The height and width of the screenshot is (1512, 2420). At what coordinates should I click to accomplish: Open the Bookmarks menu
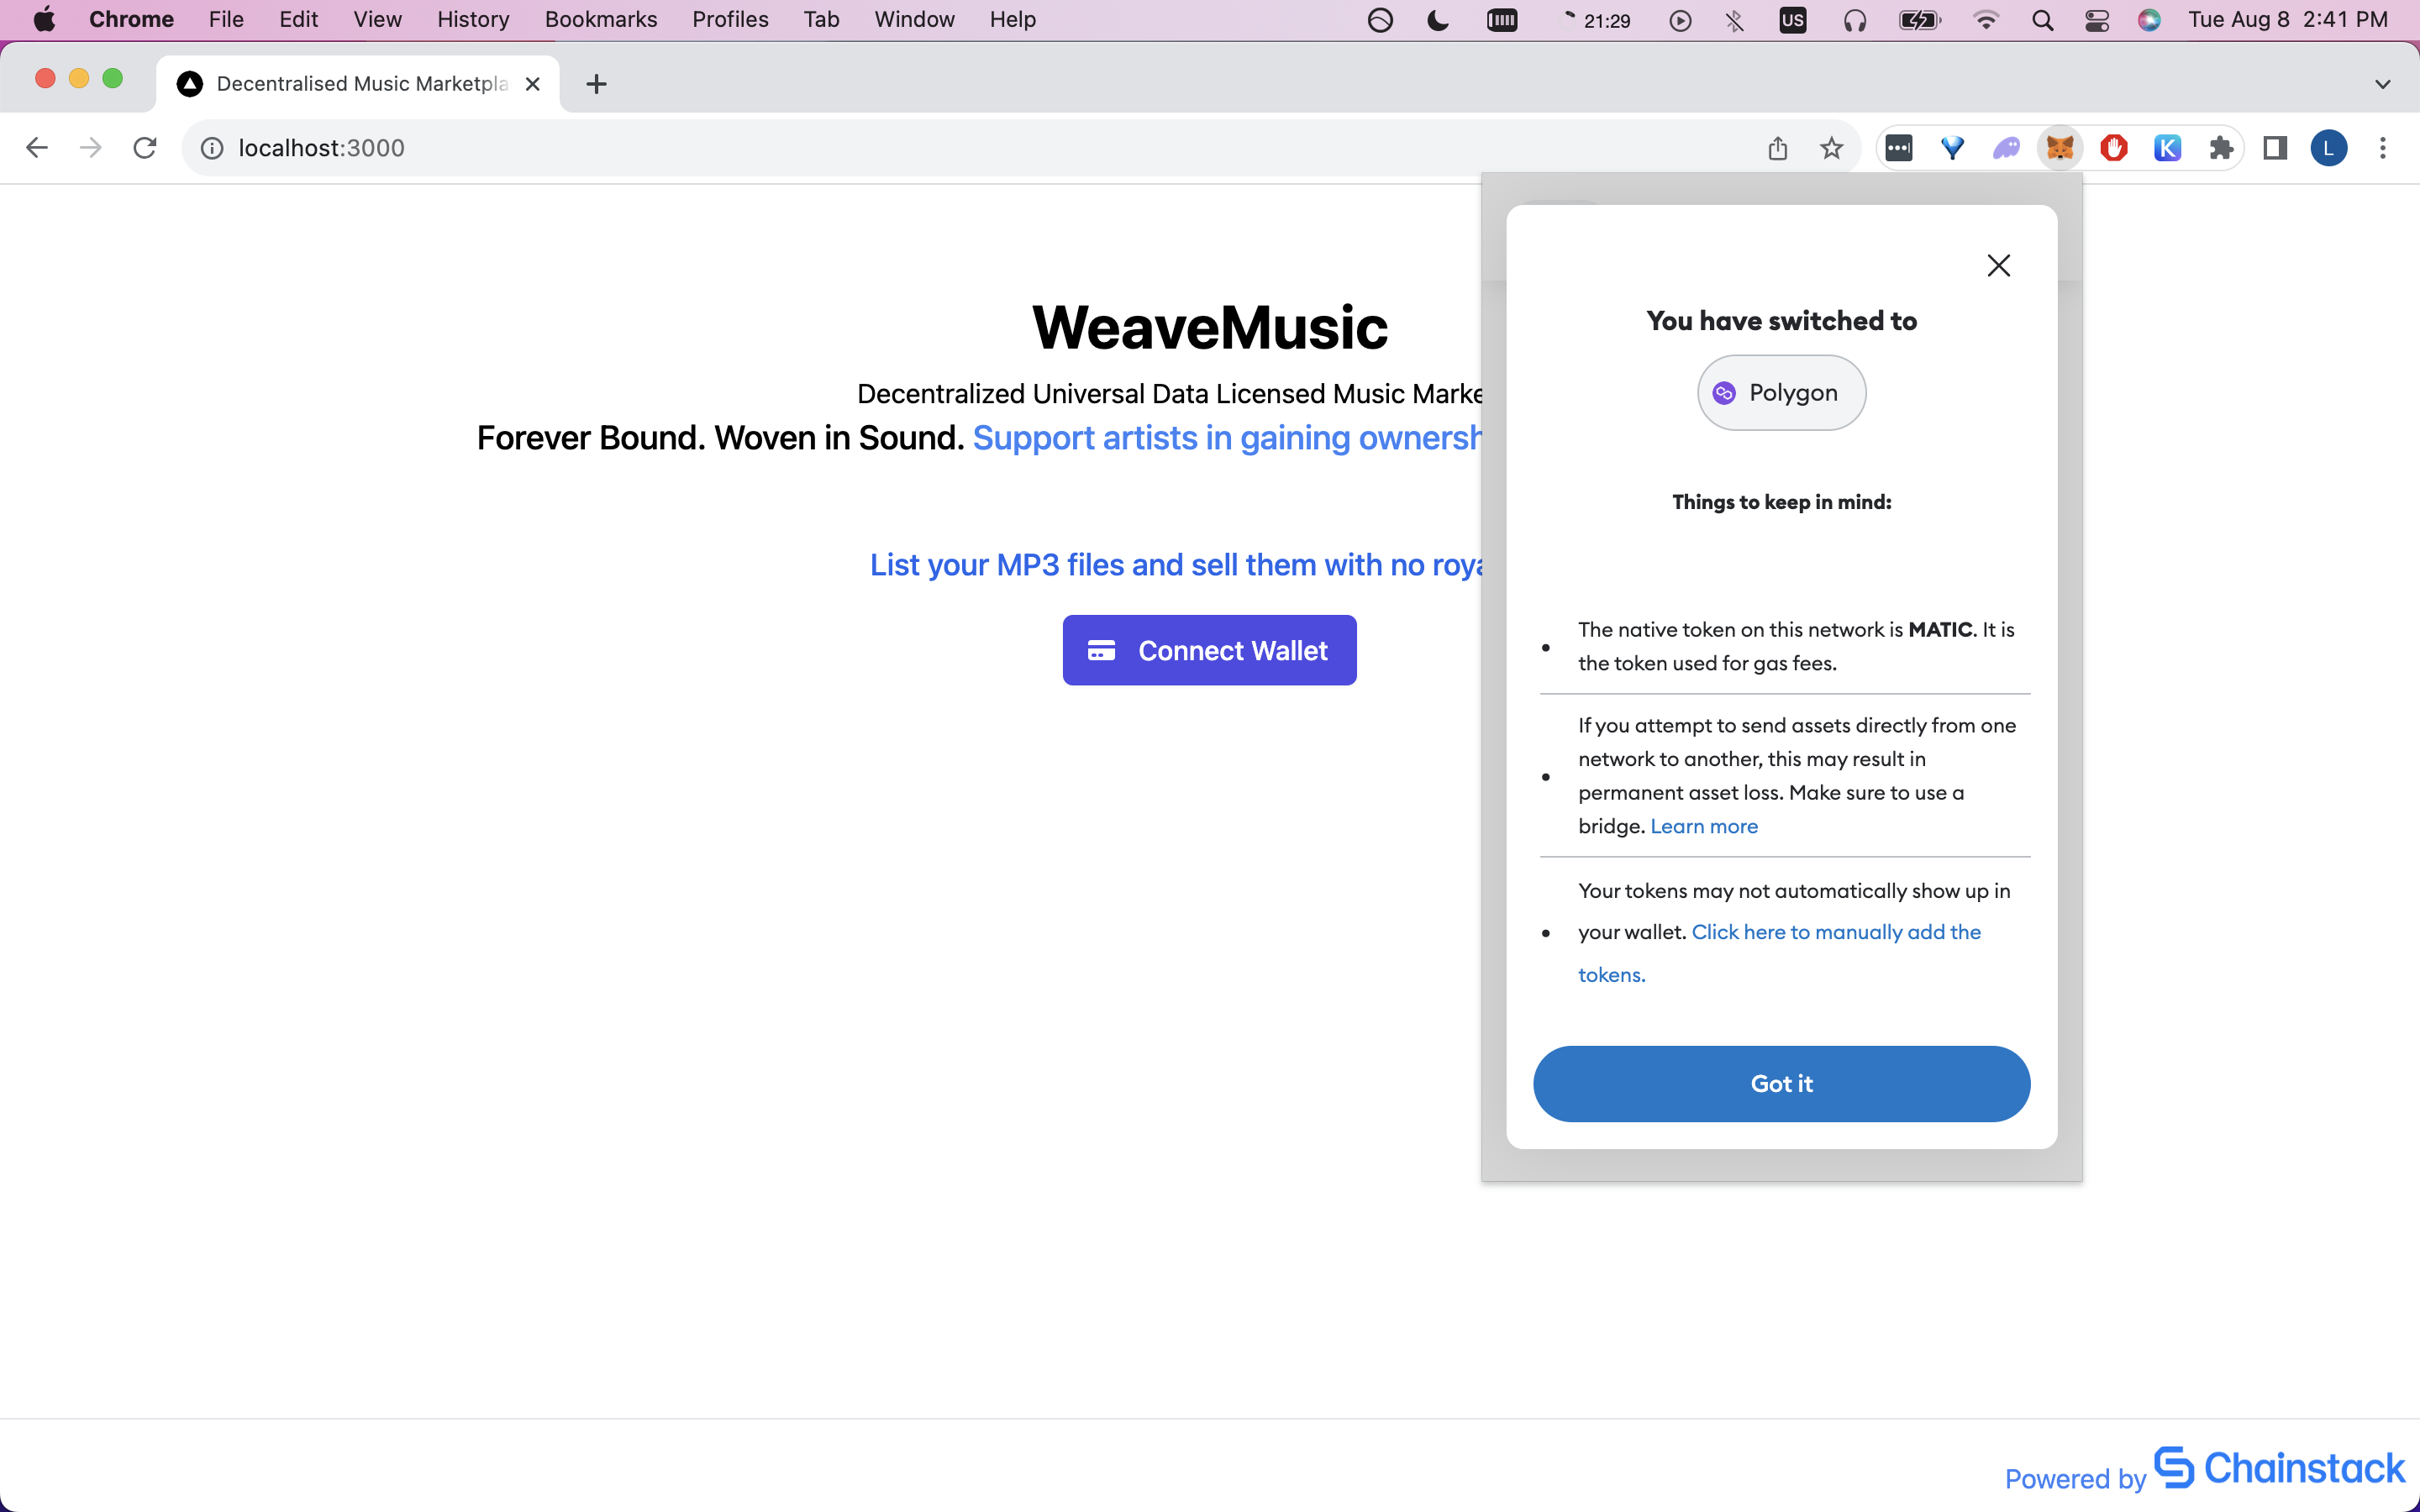click(x=600, y=20)
